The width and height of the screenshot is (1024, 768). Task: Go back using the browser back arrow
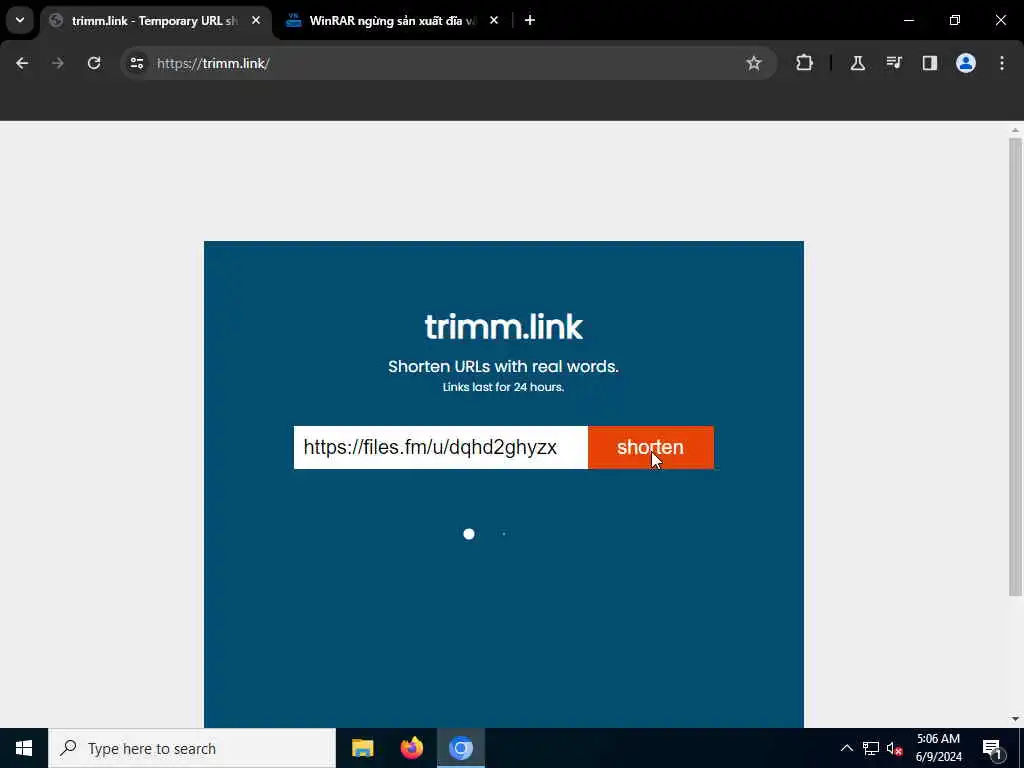(22, 63)
